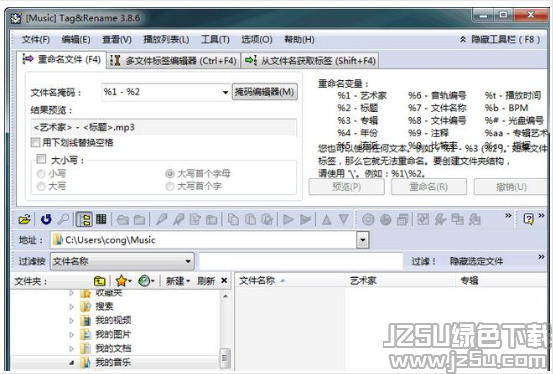The width and height of the screenshot is (553, 374).
Task: Open the 帮助(H) menu
Action: pyautogui.click(x=299, y=40)
